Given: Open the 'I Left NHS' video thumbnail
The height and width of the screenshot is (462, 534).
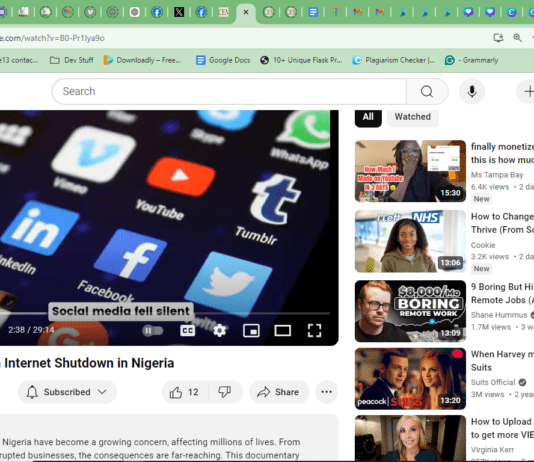Looking at the screenshot, I should (410, 241).
